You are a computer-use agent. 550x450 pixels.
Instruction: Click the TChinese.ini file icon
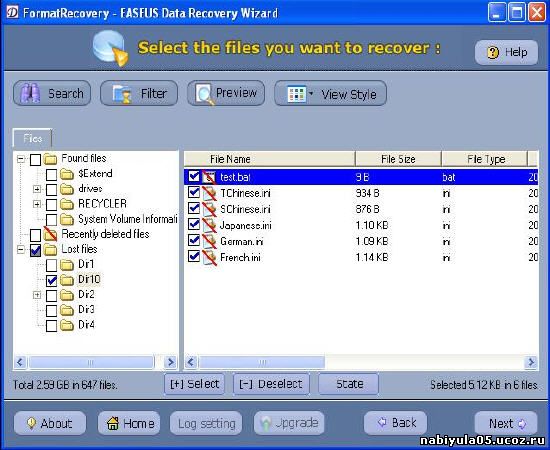[209, 193]
